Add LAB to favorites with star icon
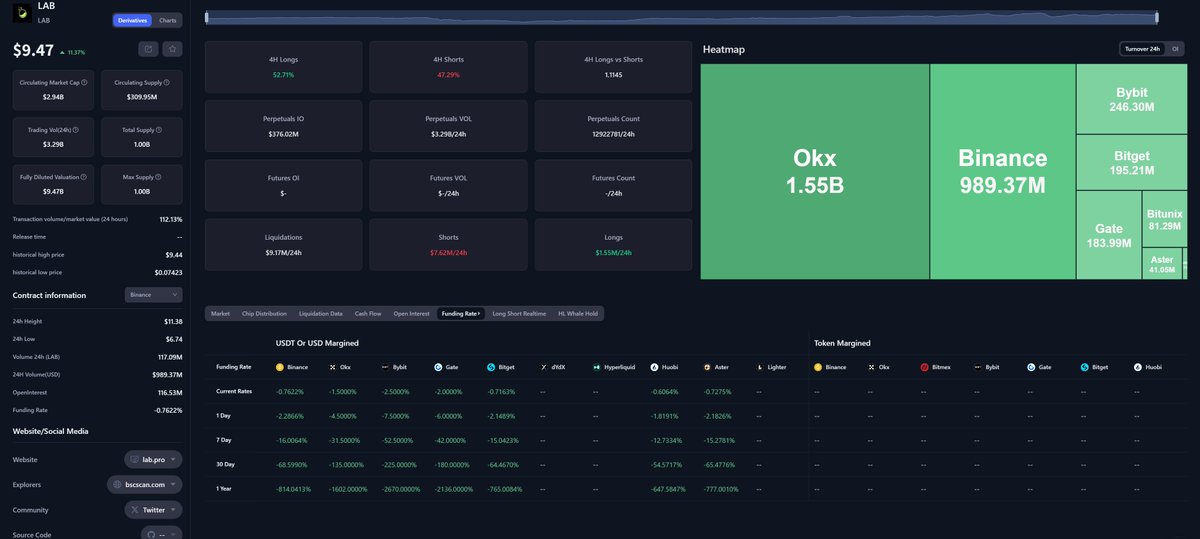The image size is (1200, 539). click(173, 48)
